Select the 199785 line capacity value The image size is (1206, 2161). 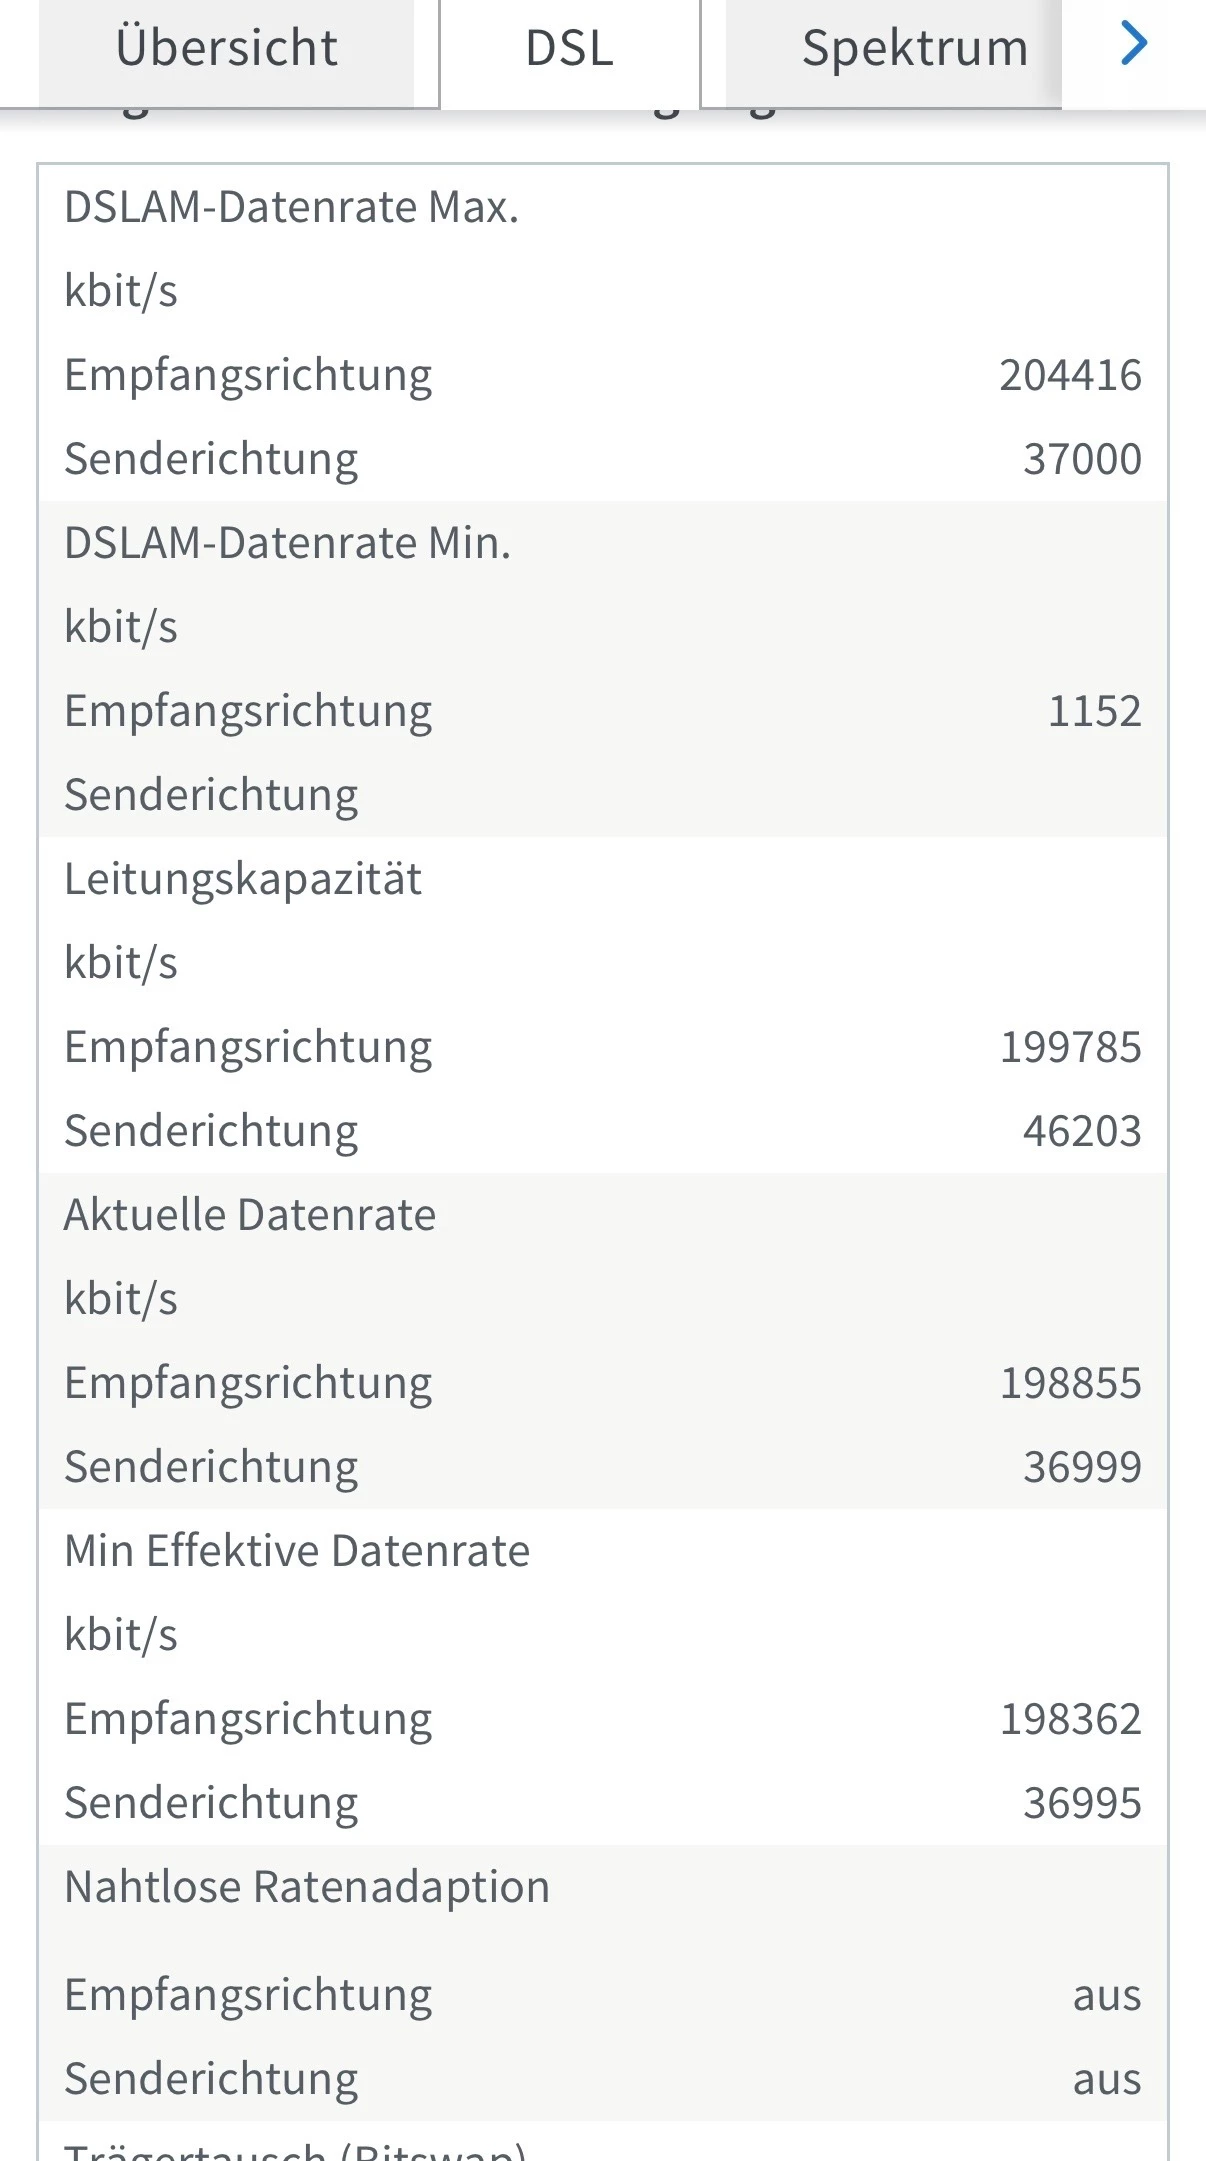[x=1070, y=1047]
